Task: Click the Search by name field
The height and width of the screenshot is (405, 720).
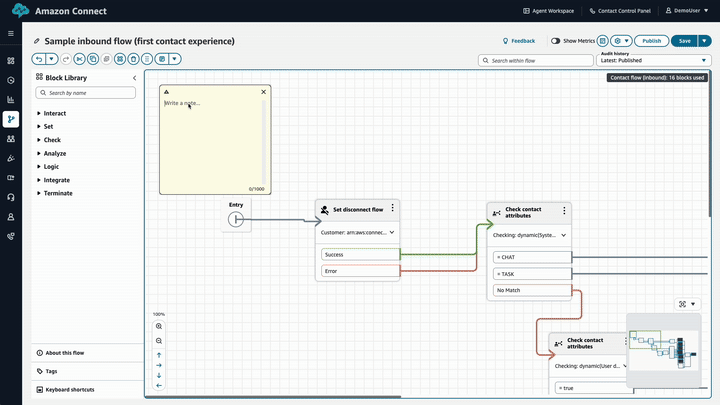Action: 86,93
